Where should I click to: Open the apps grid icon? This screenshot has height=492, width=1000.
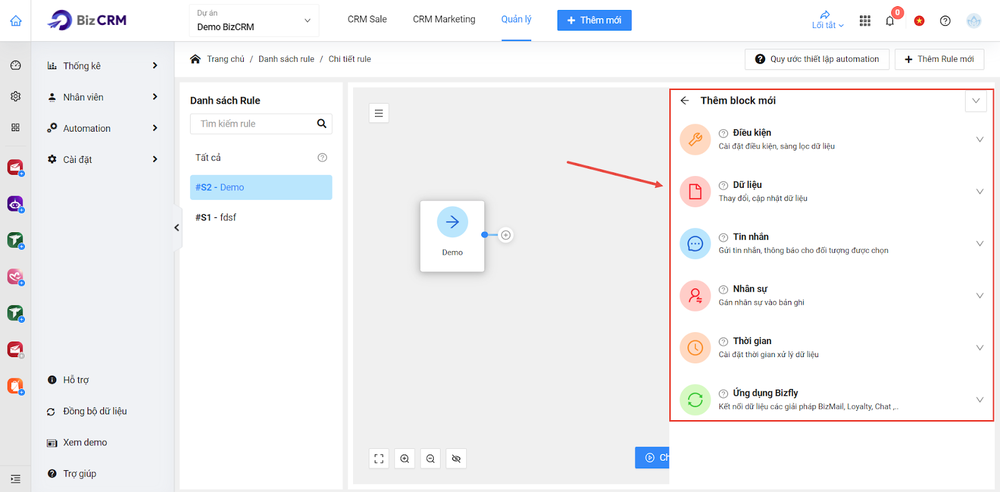(865, 21)
